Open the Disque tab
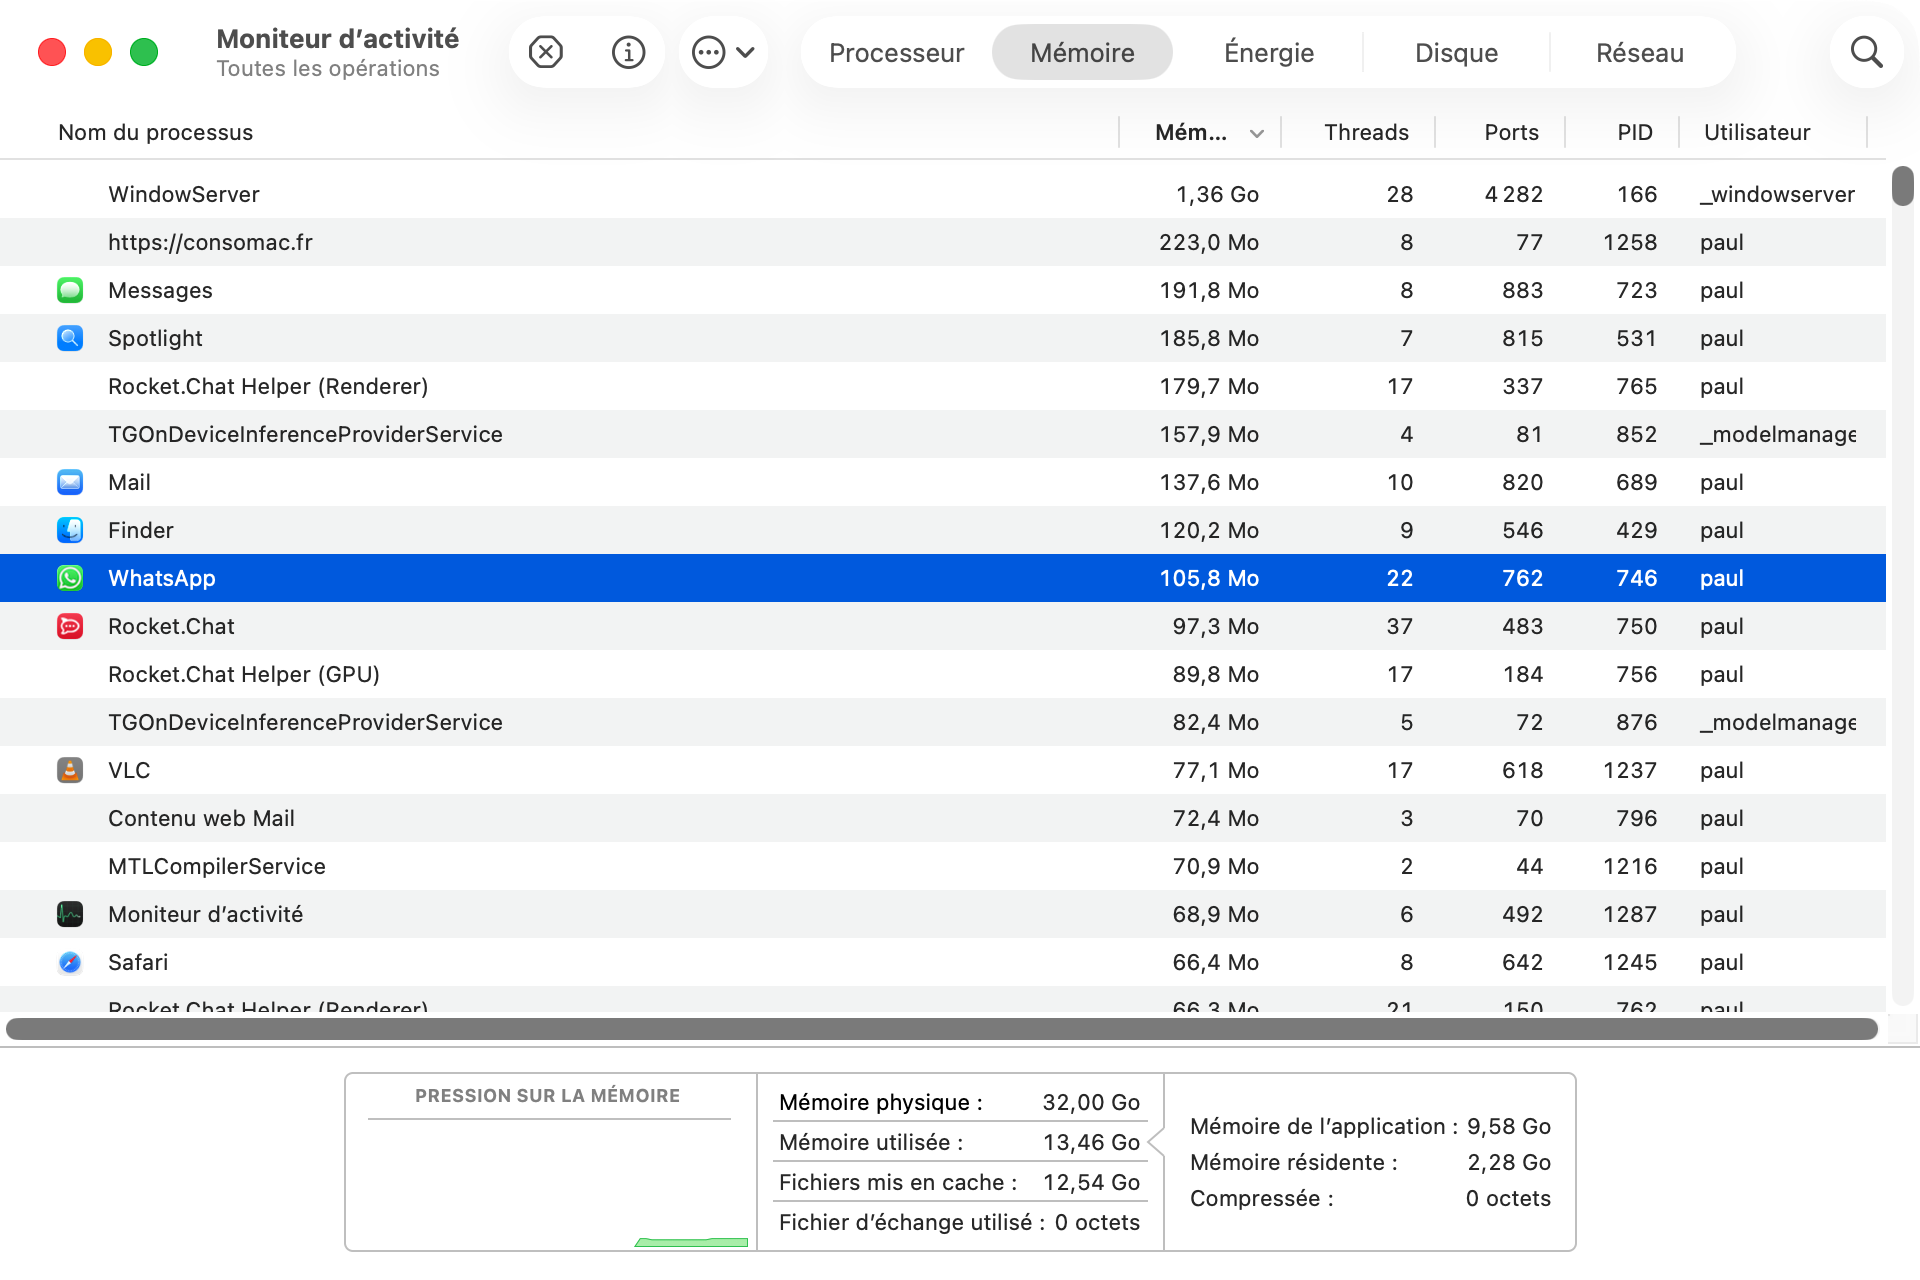The width and height of the screenshot is (1920, 1280). [1456, 52]
